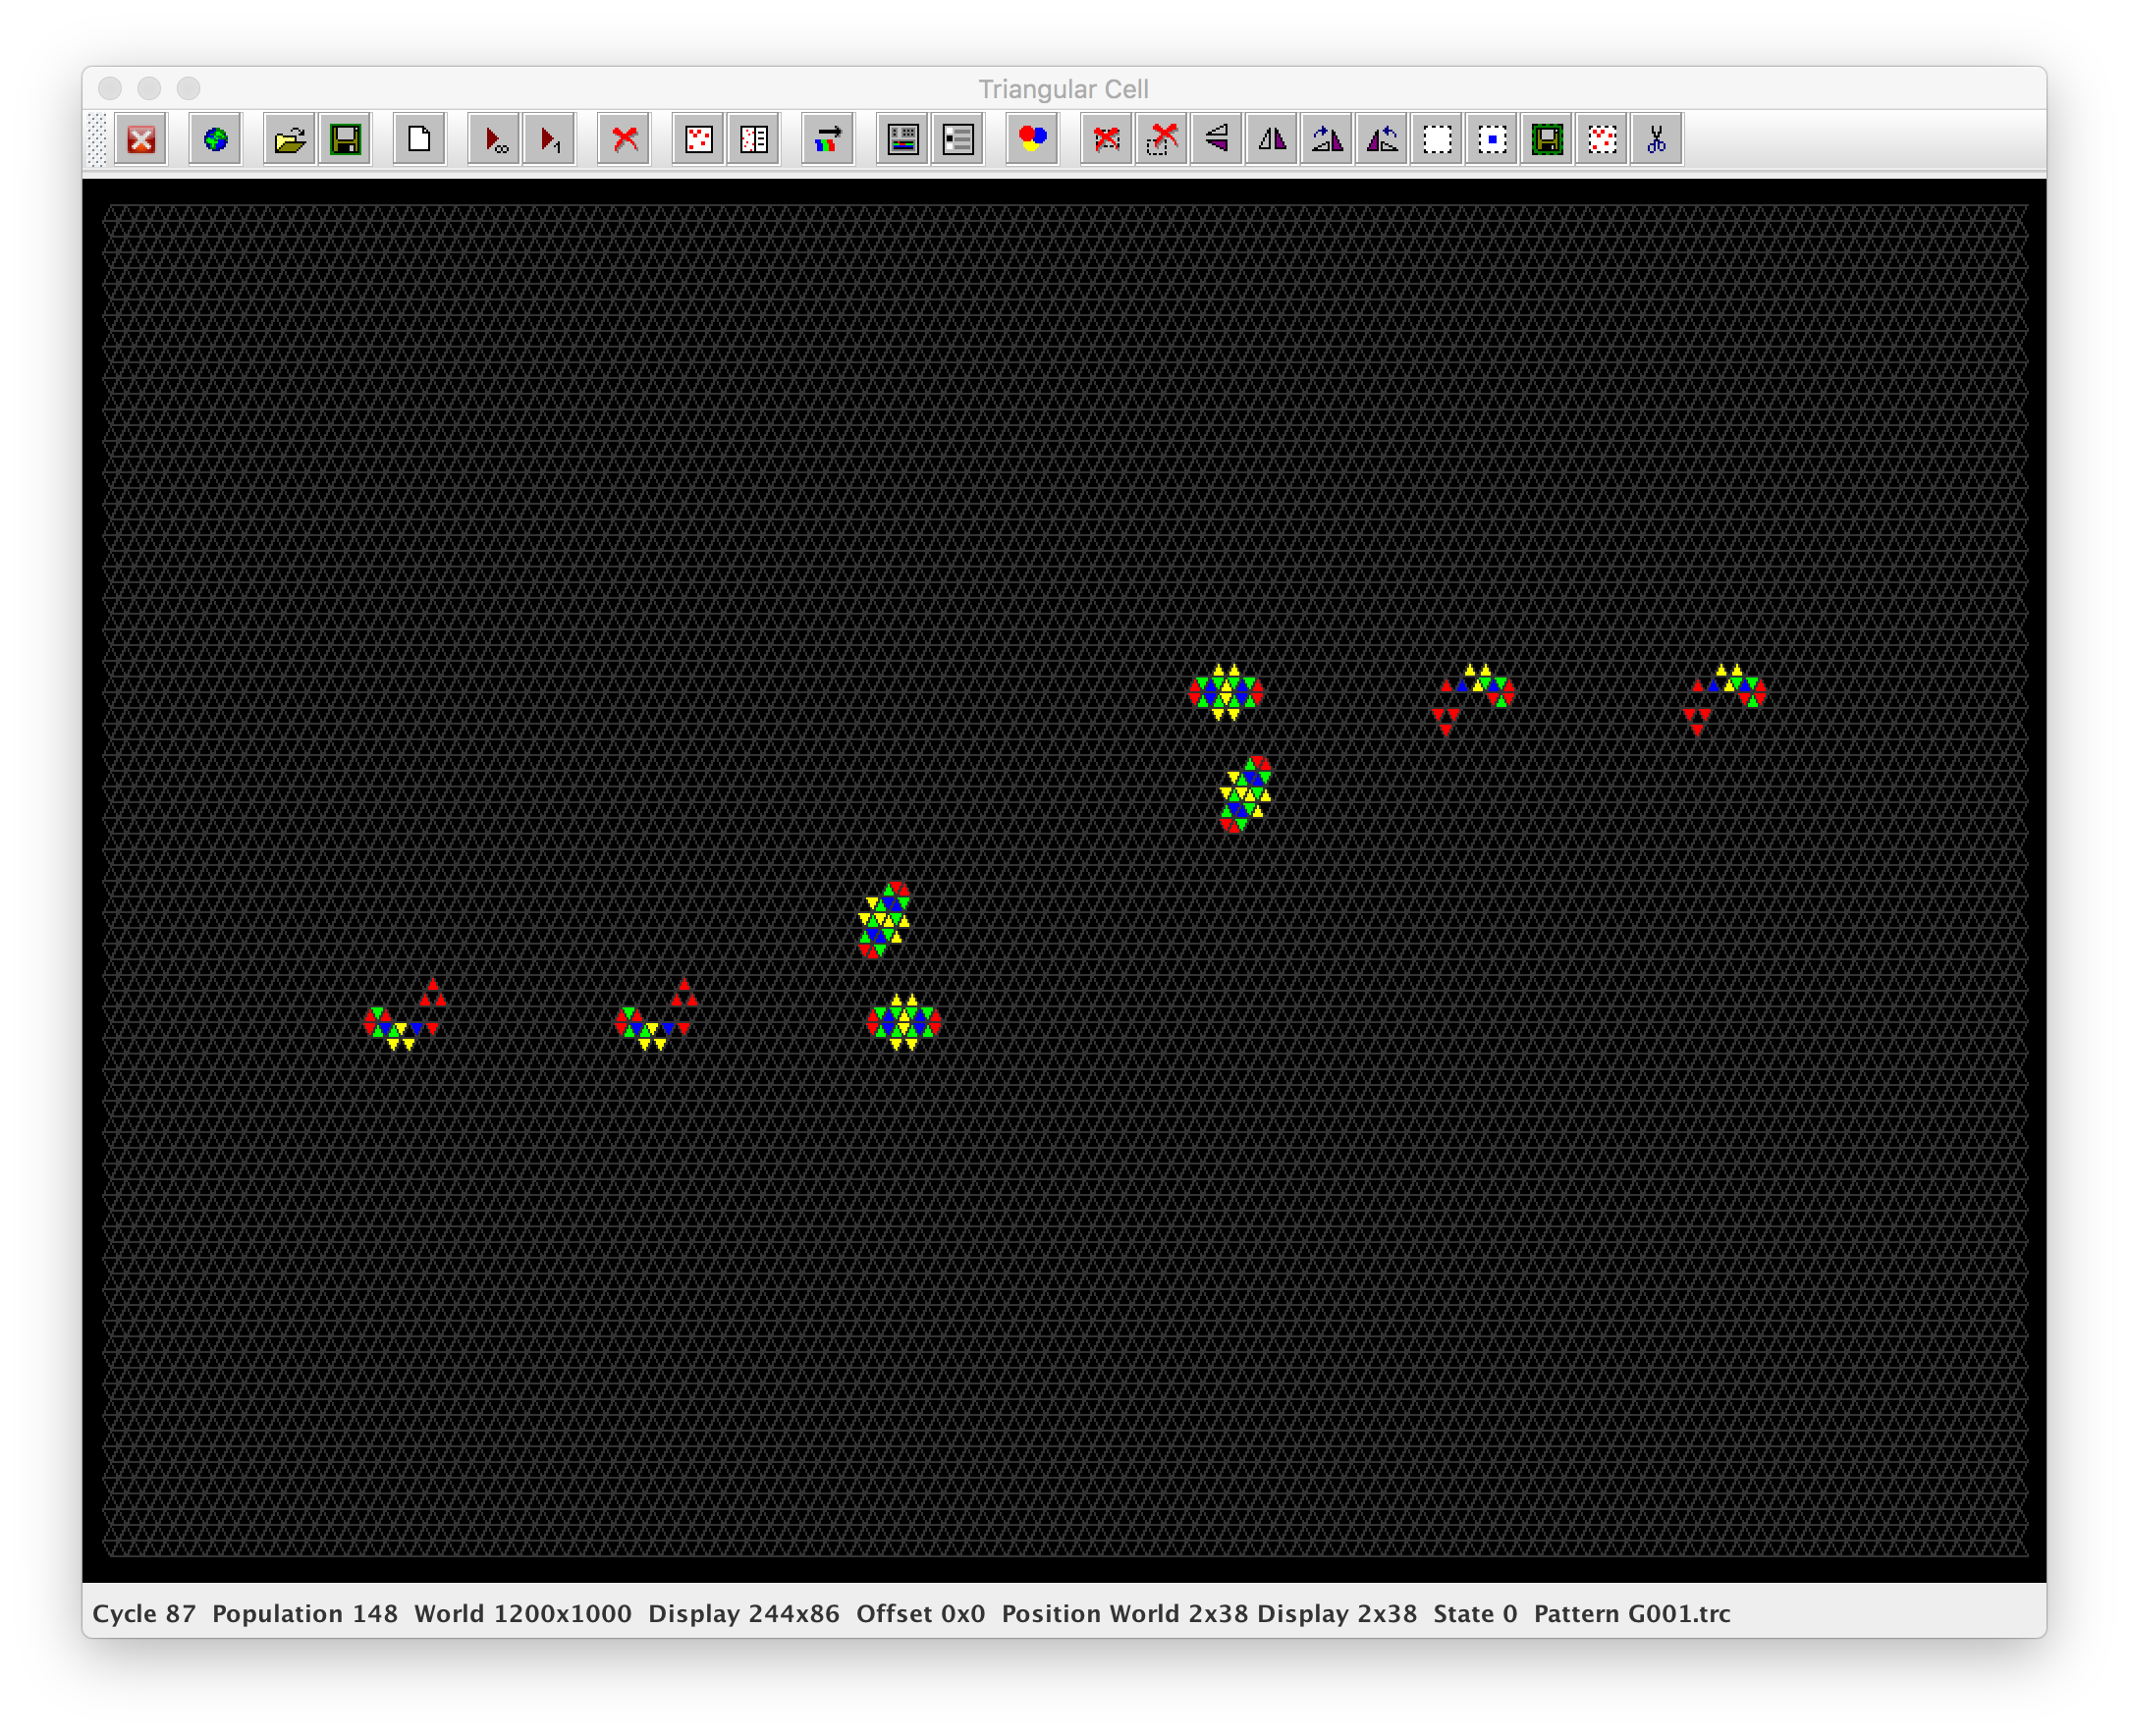Create new blank page document
Viewport: 2129px width, 1736px height.
(x=419, y=139)
